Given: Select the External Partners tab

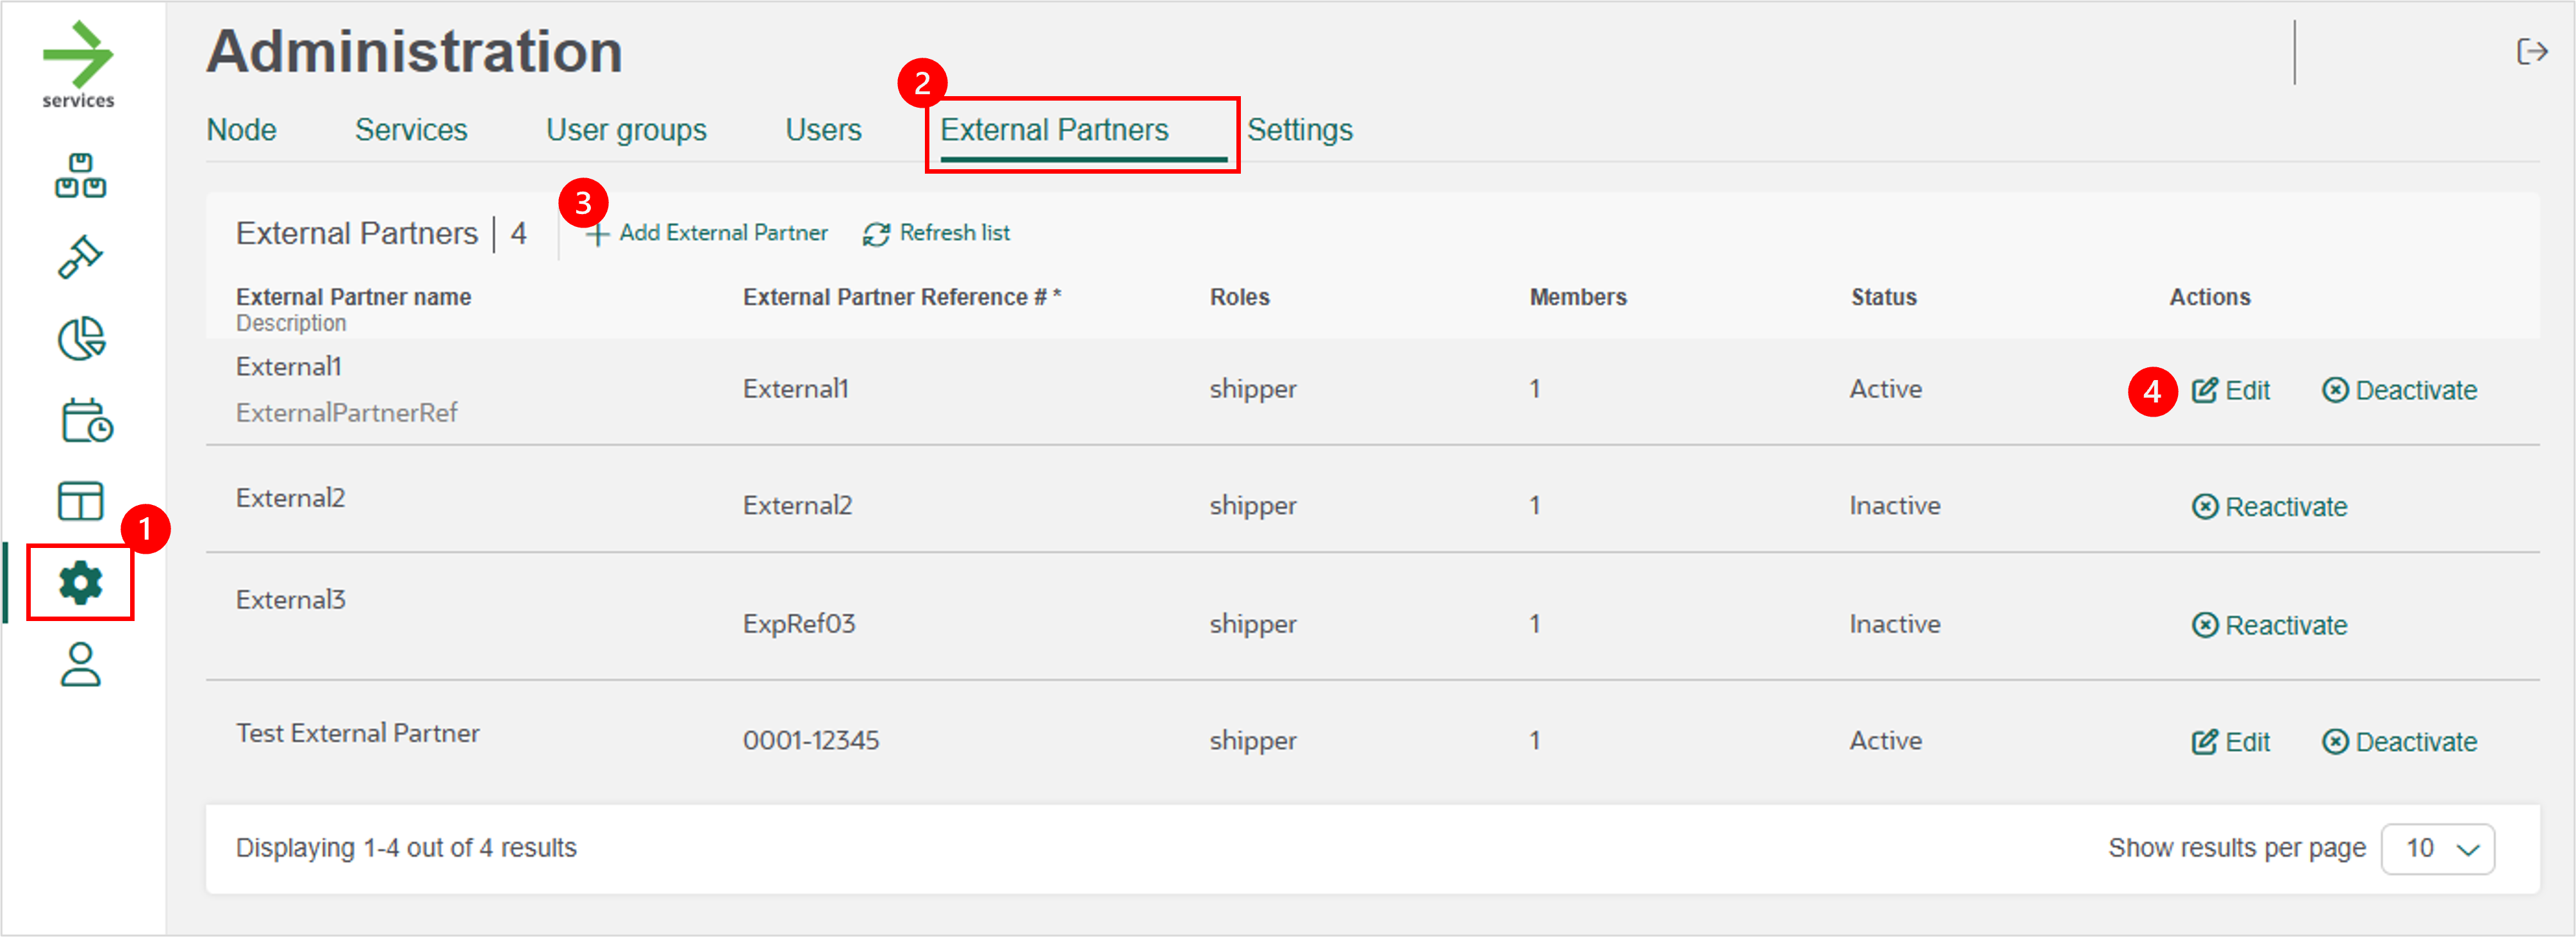Looking at the screenshot, I should pyautogui.click(x=1054, y=130).
